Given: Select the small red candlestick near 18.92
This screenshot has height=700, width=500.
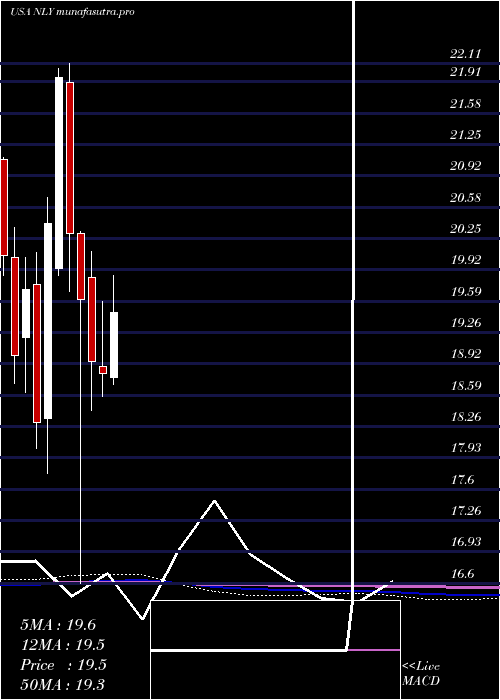Looking at the screenshot, I should tap(103, 370).
